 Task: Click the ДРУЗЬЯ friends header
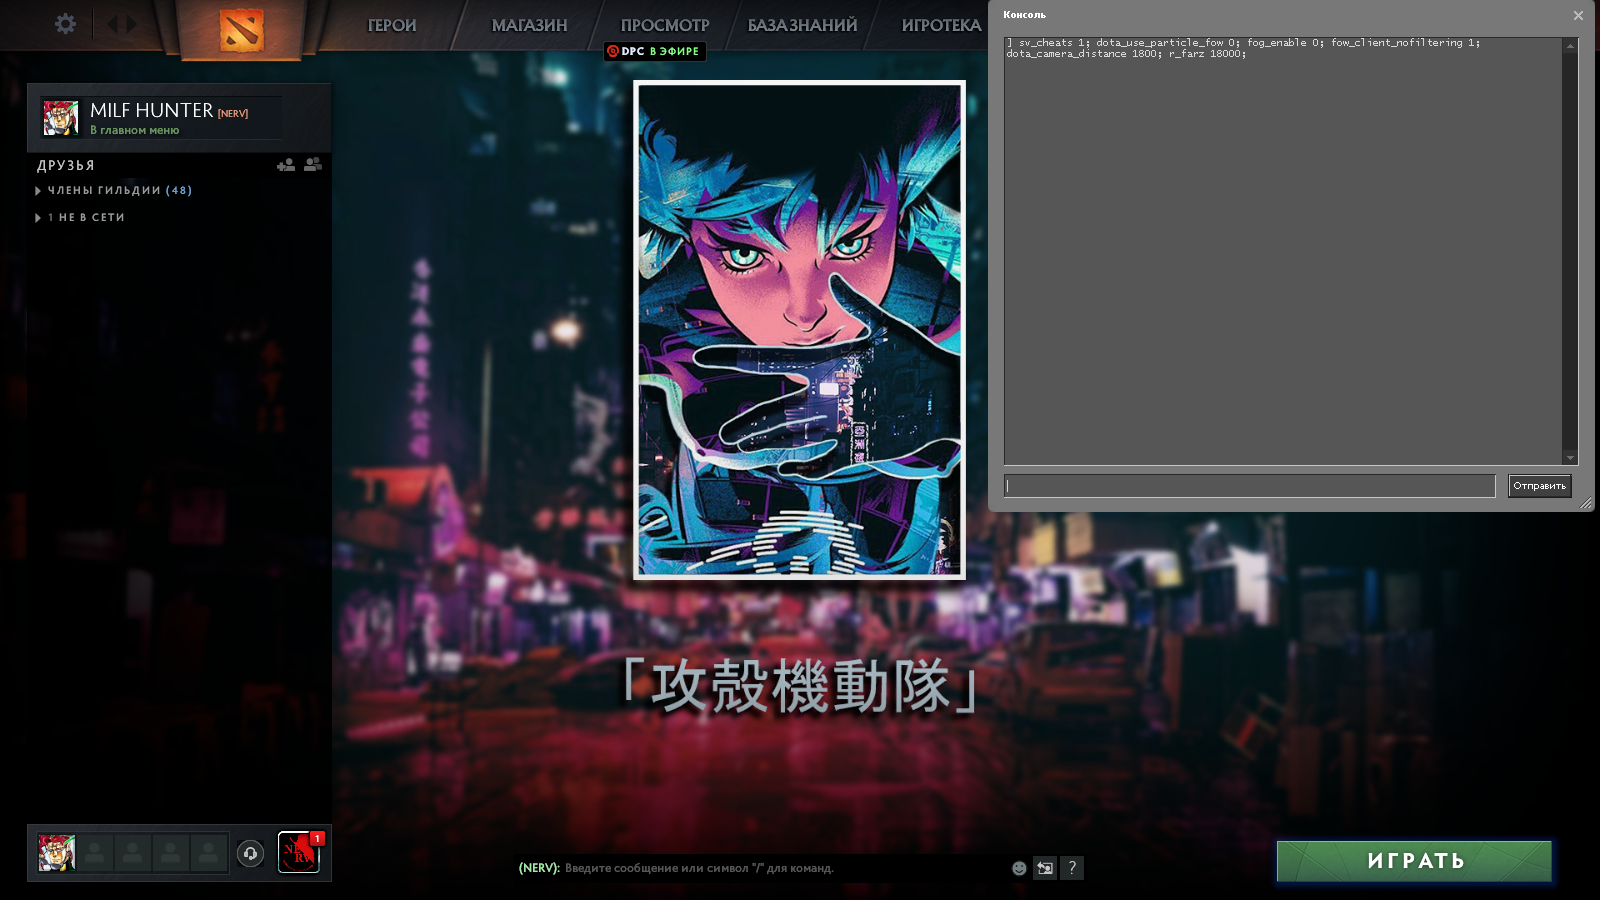pyautogui.click(x=66, y=165)
